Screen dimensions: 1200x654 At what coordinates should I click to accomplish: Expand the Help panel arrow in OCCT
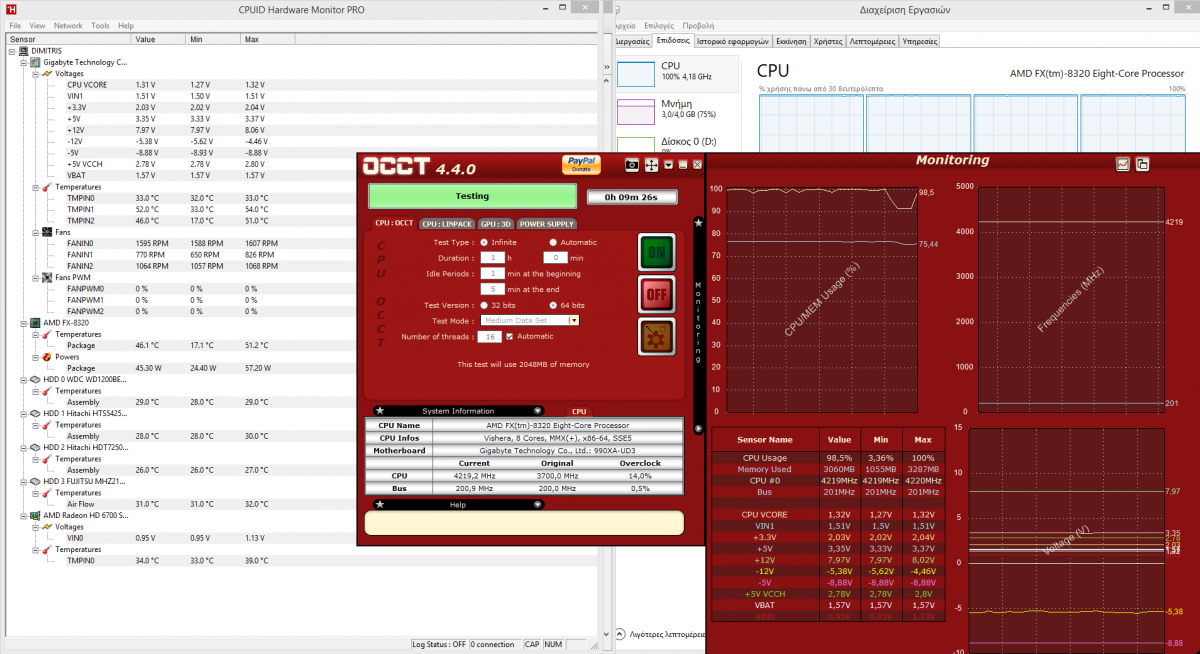coord(538,505)
